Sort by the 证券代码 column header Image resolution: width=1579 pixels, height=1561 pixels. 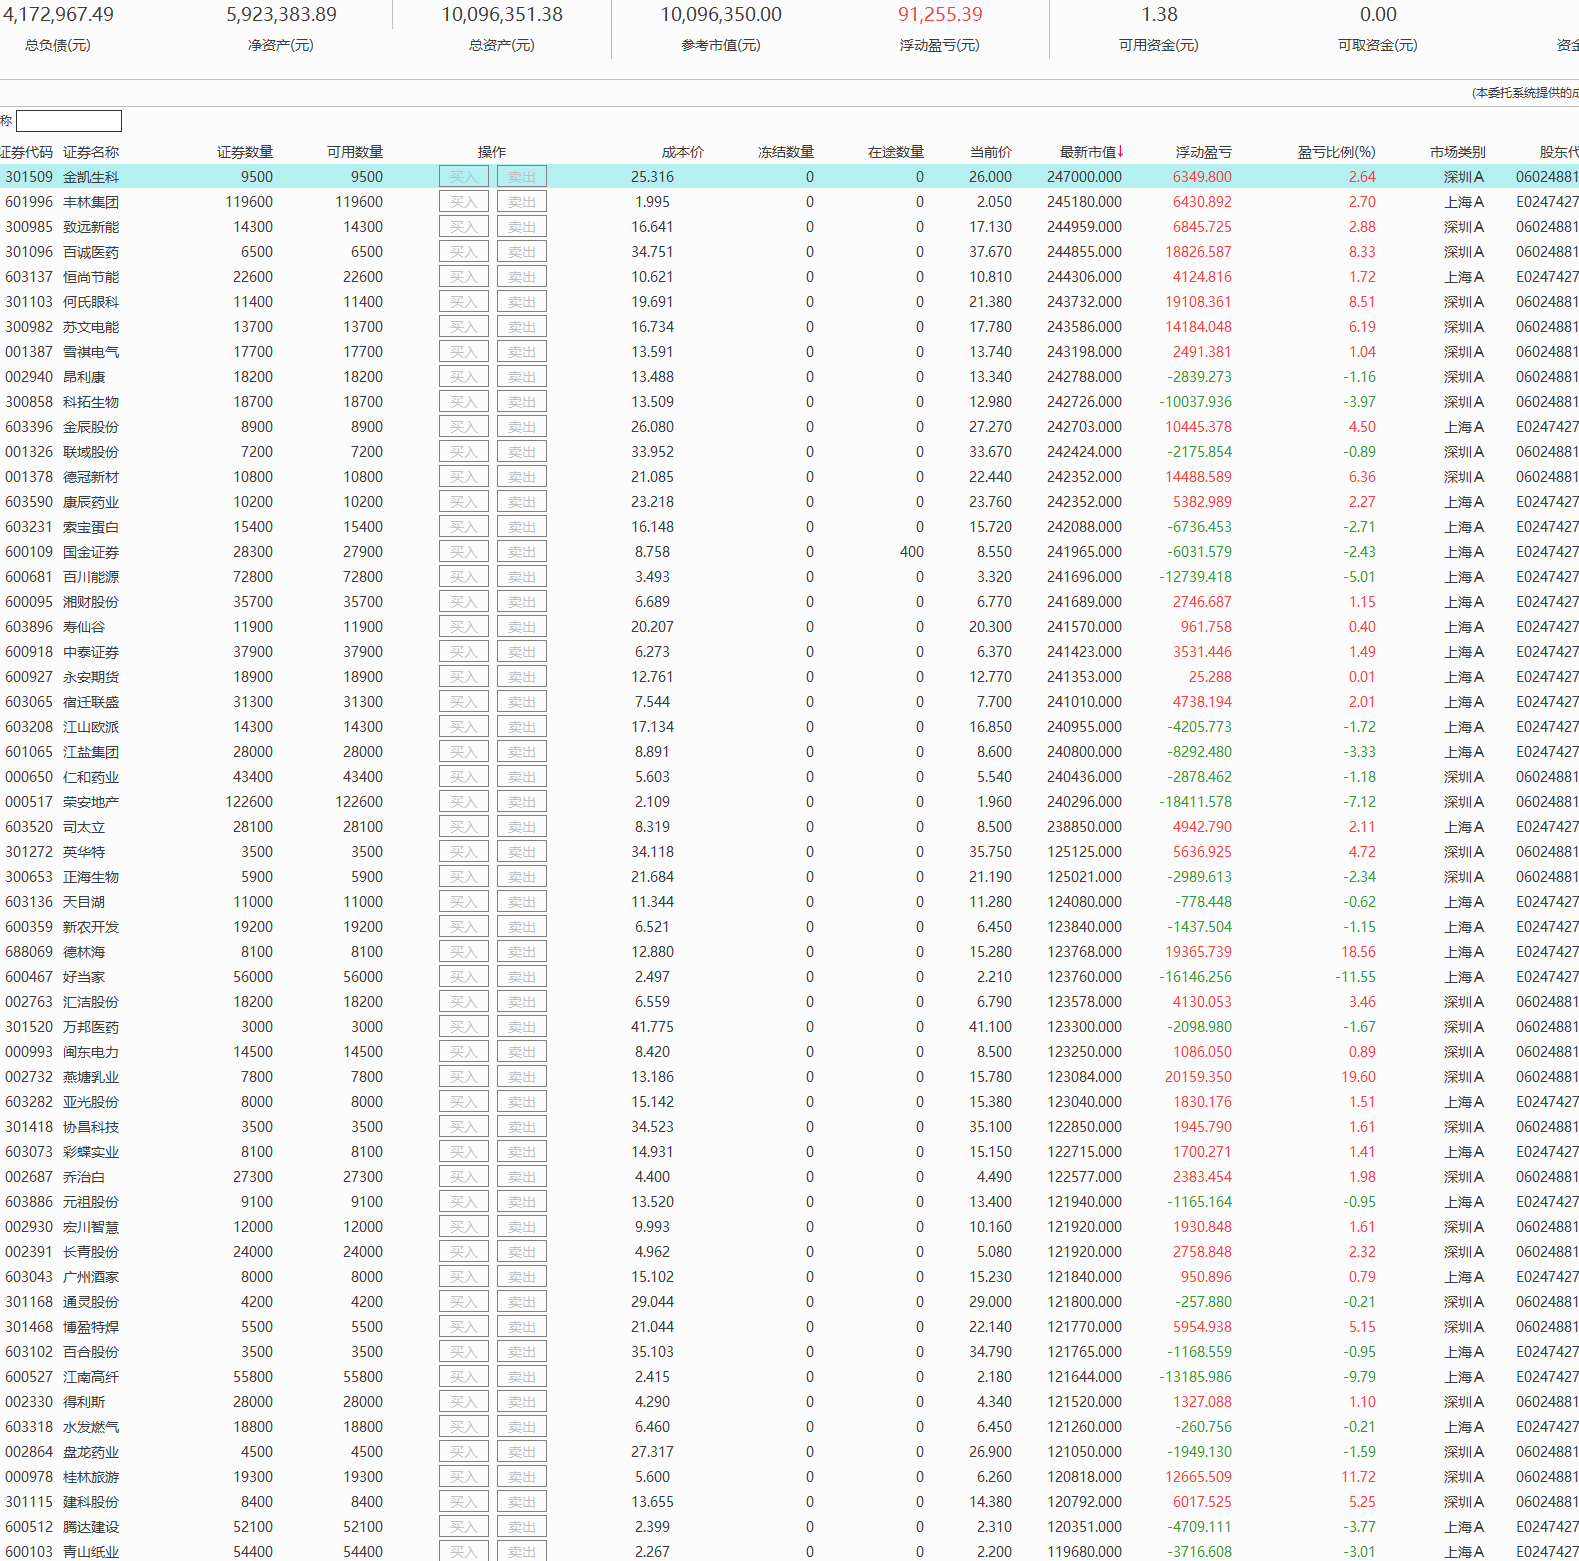[27, 152]
